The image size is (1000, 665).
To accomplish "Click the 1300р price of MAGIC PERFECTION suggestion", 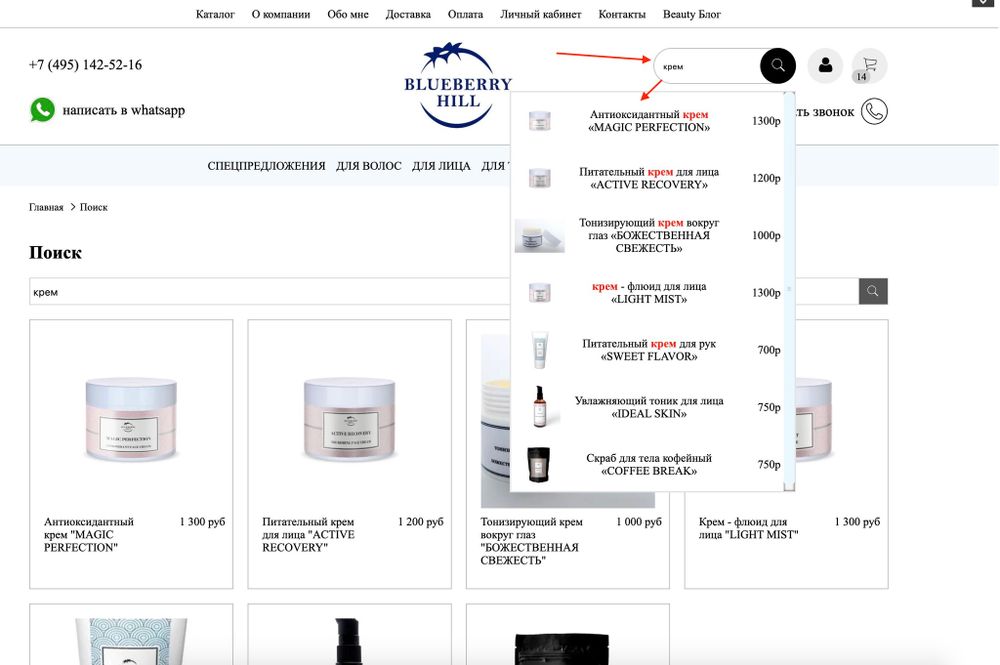I will click(x=766, y=121).
